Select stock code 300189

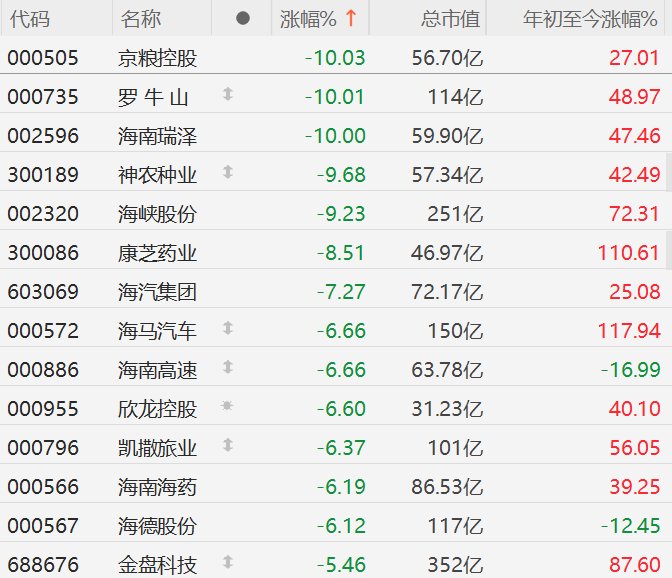[43, 175]
